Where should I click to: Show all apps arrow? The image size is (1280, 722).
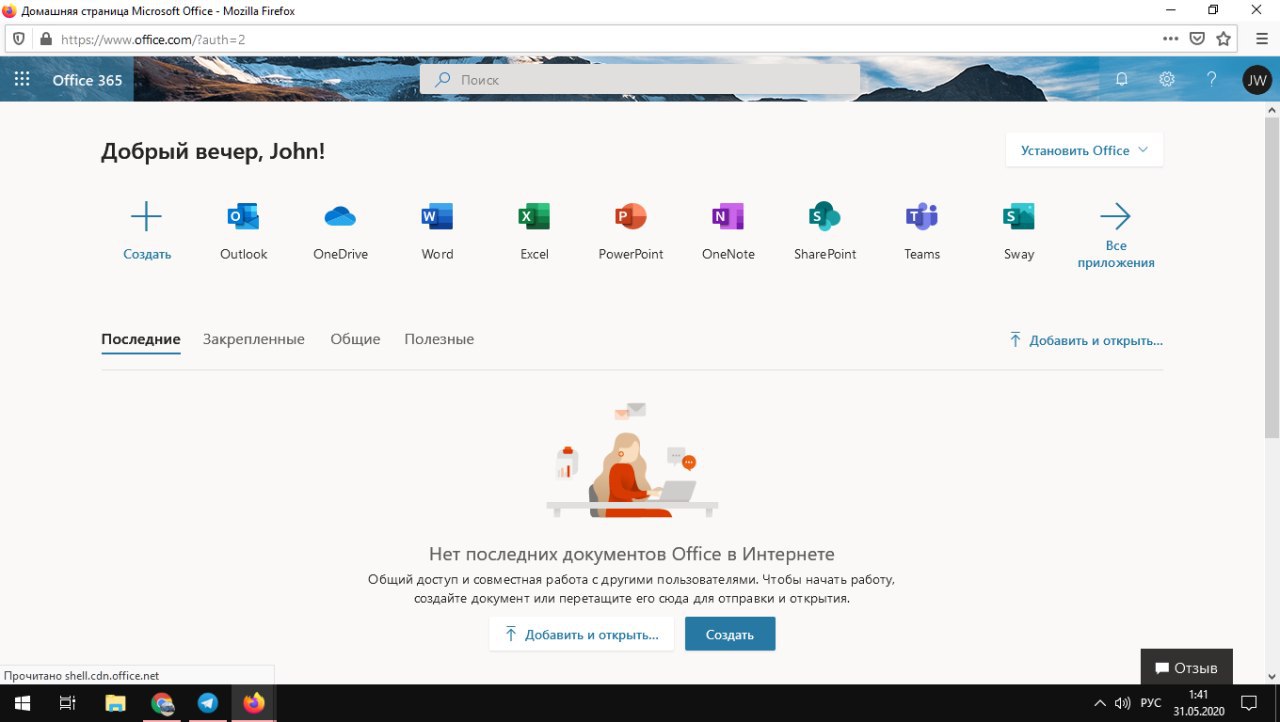pyautogui.click(x=1115, y=216)
